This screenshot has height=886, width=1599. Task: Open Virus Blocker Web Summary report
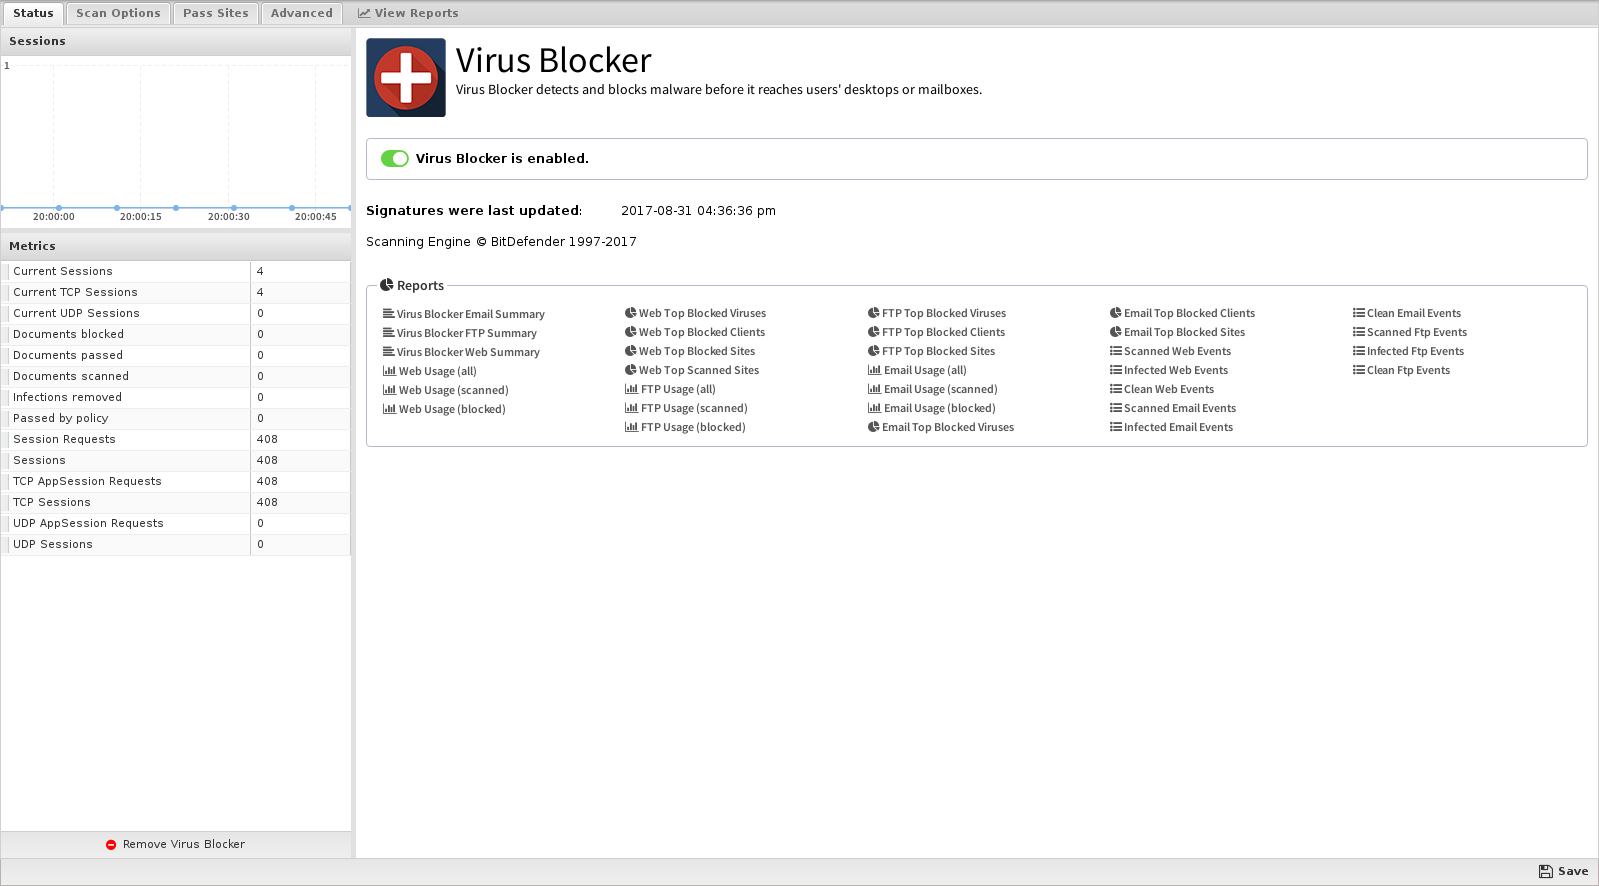point(462,352)
